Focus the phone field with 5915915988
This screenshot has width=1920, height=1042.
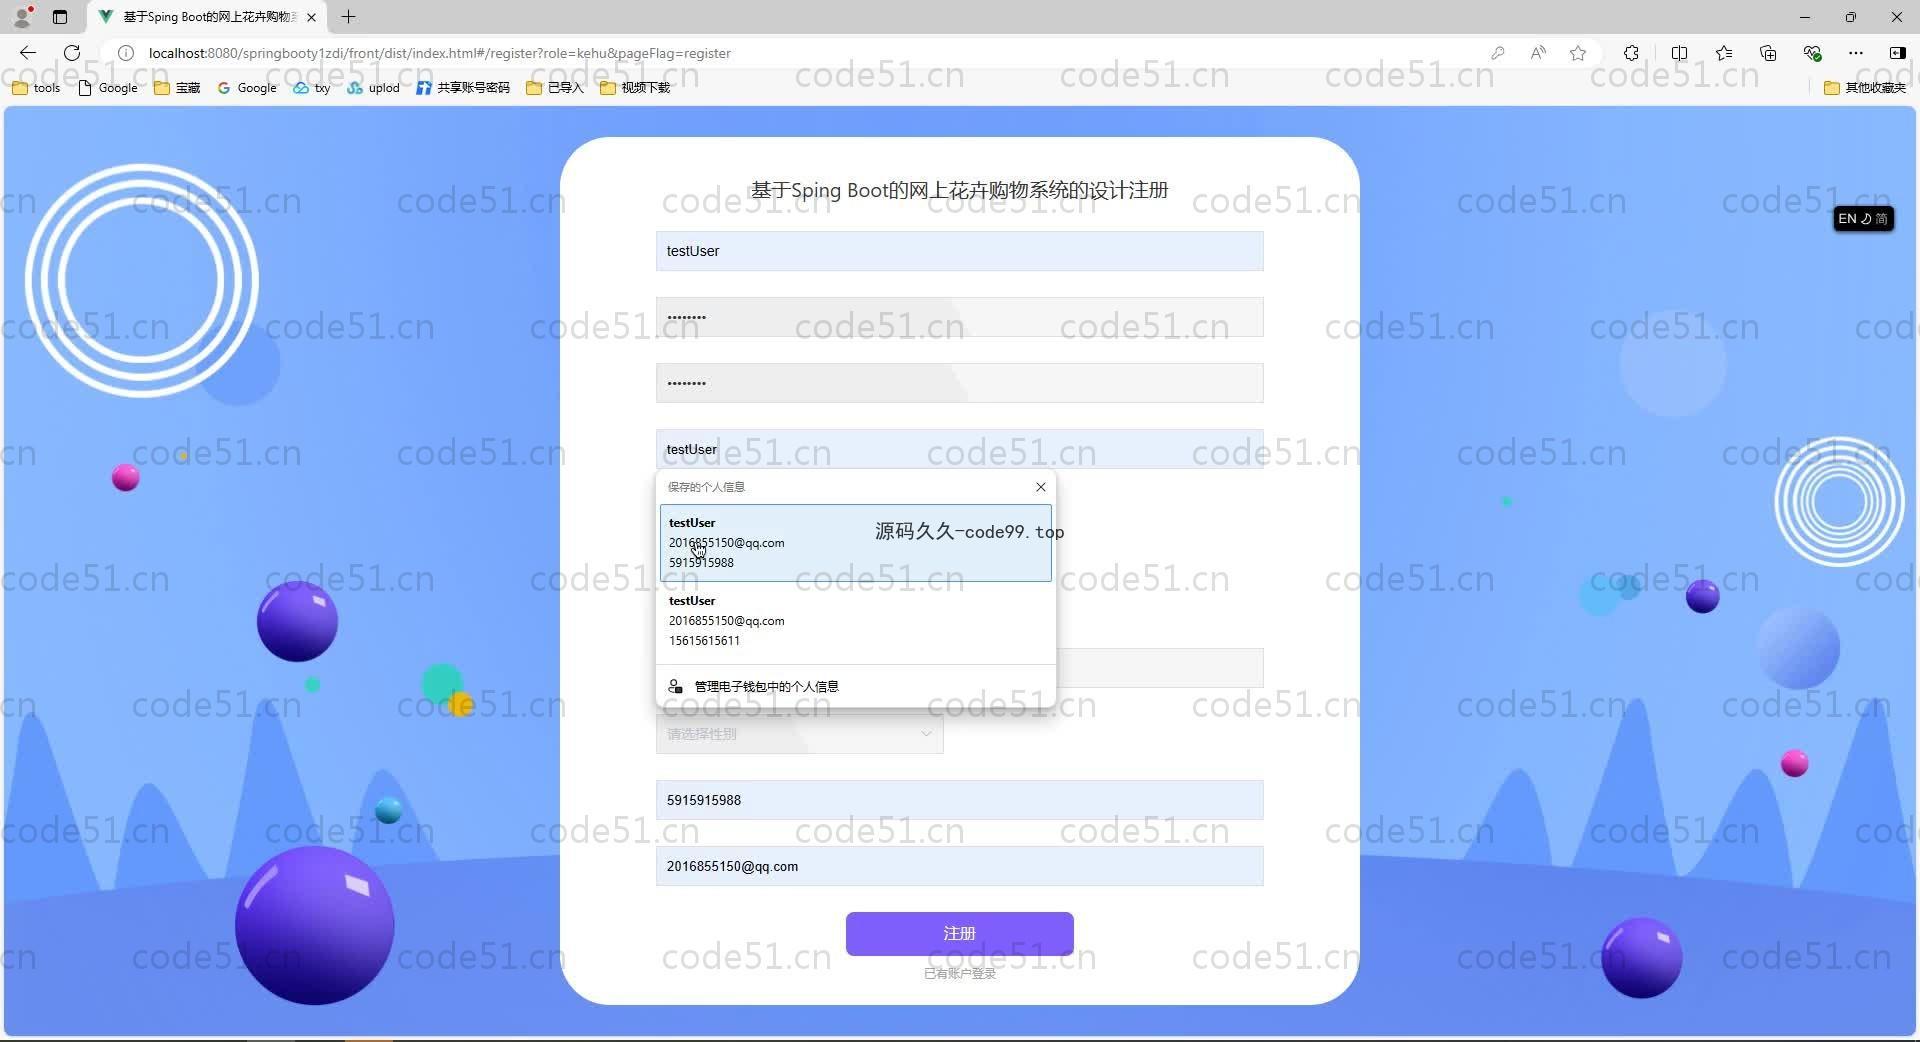pyautogui.click(x=960, y=800)
